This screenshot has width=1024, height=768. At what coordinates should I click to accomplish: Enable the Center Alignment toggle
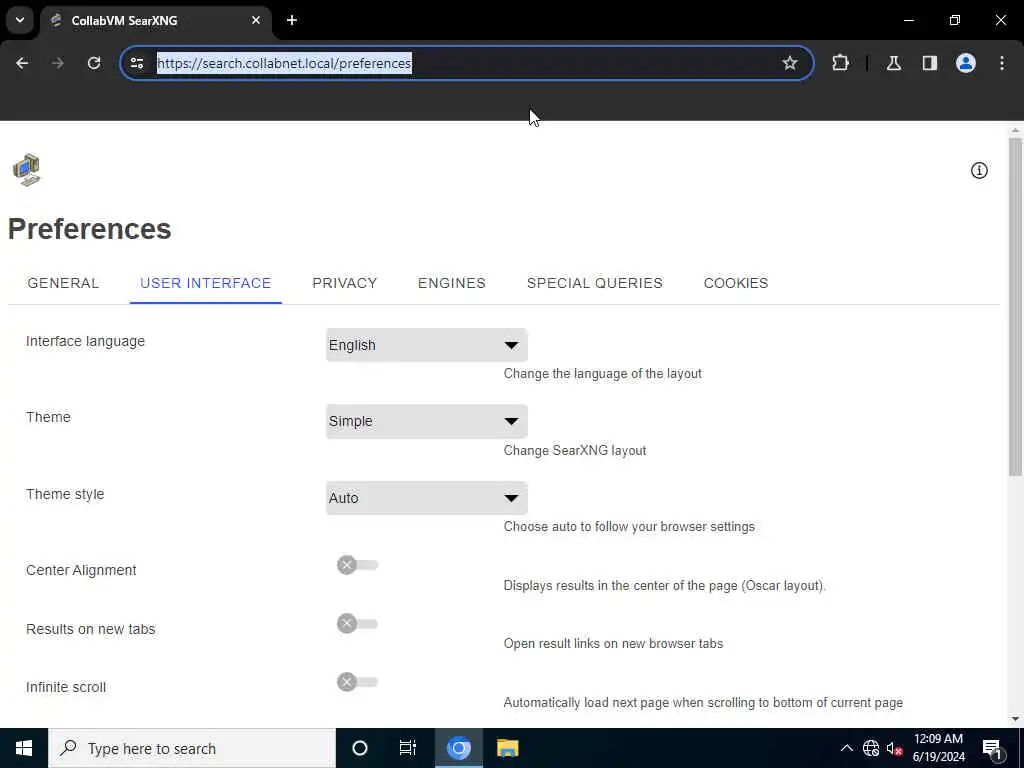pos(357,565)
